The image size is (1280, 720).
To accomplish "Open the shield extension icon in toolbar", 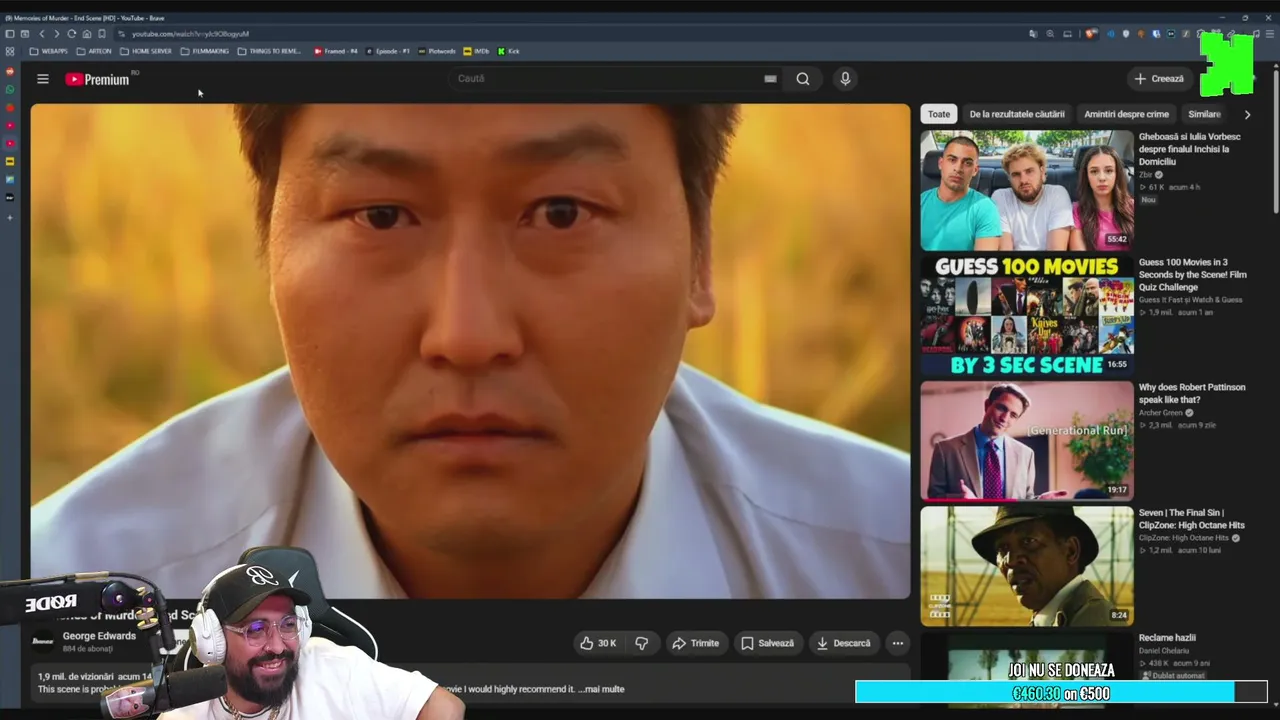I will 1126,34.
